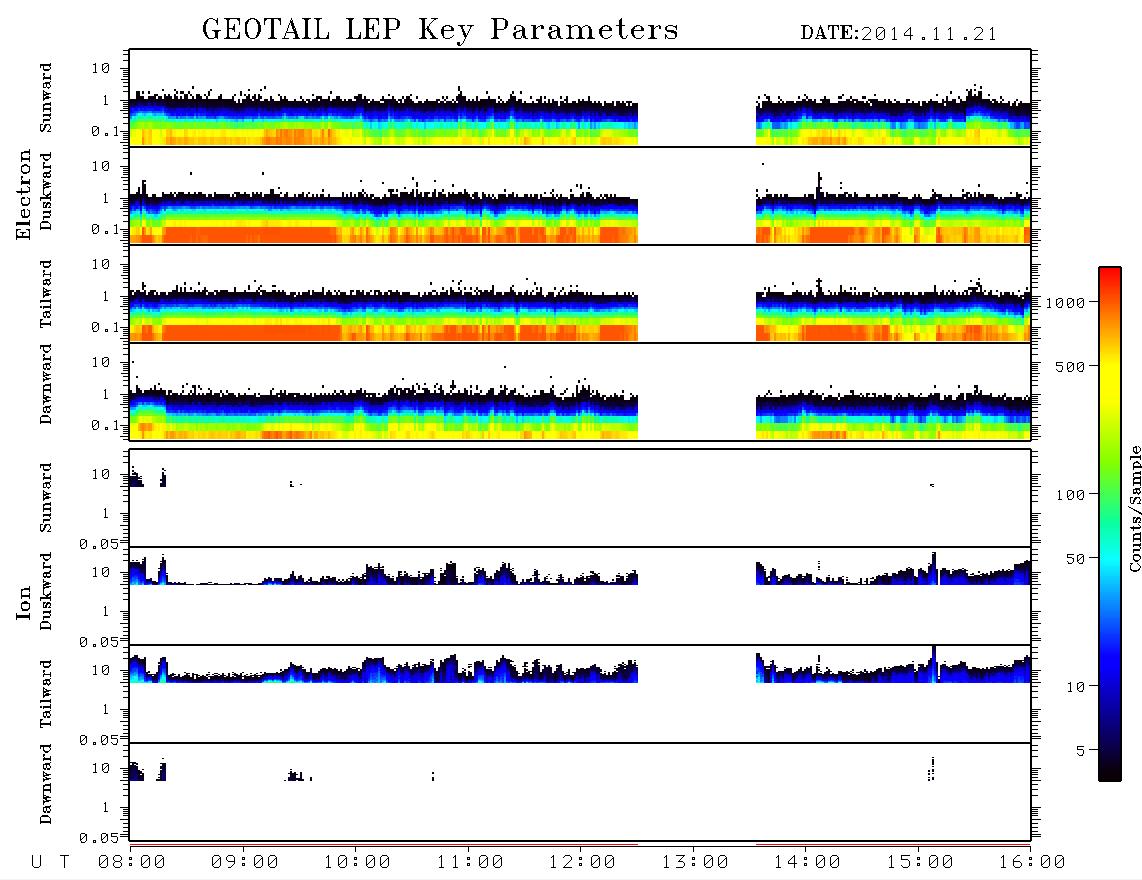The height and width of the screenshot is (880, 1142).
Task: Click the 10:00 time tick label
Action: click(357, 863)
